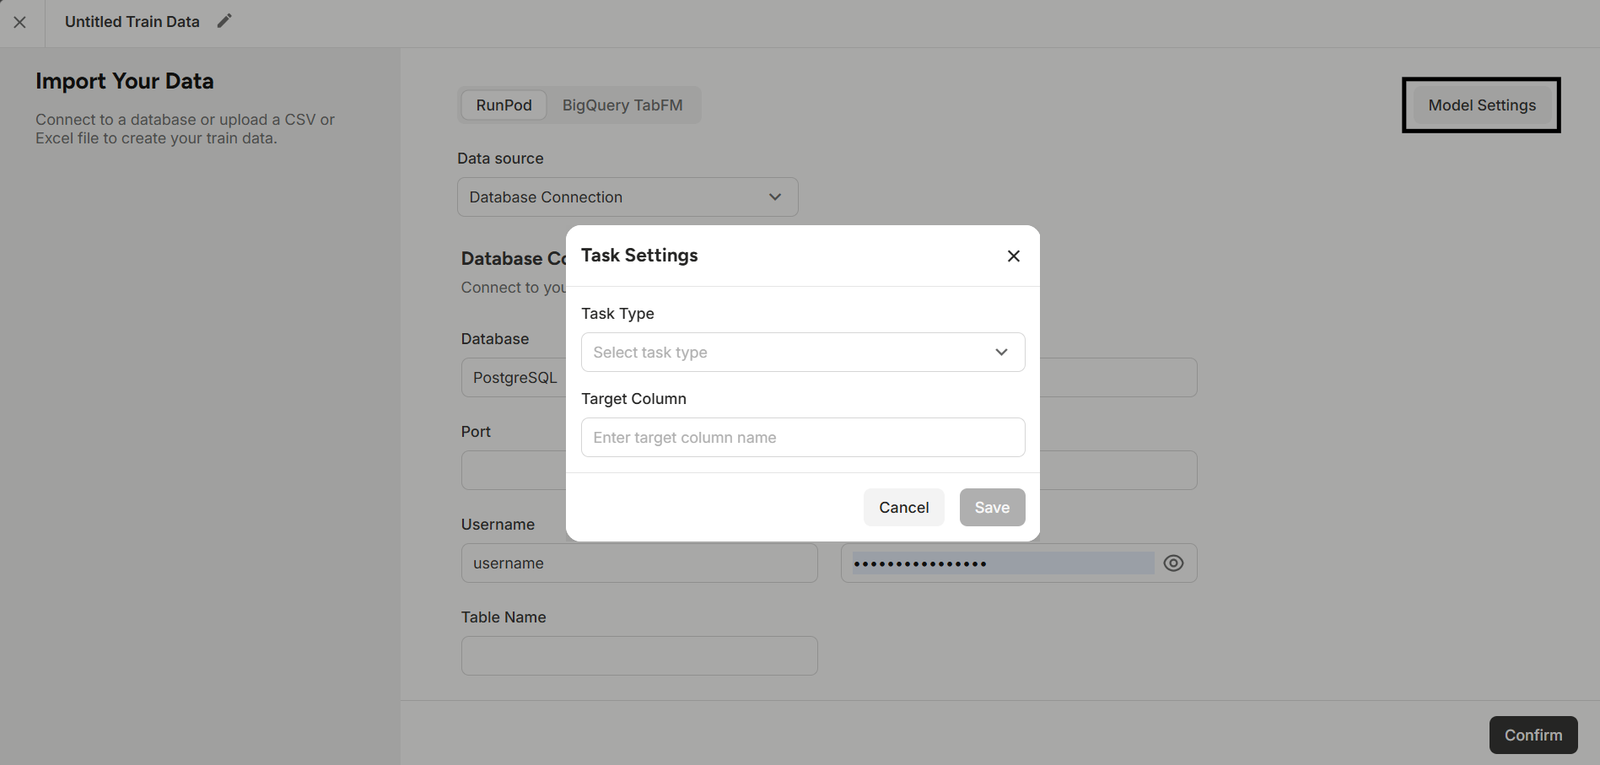Open the PostgreSQL Database selector
This screenshot has height=765, width=1600.
(514, 377)
